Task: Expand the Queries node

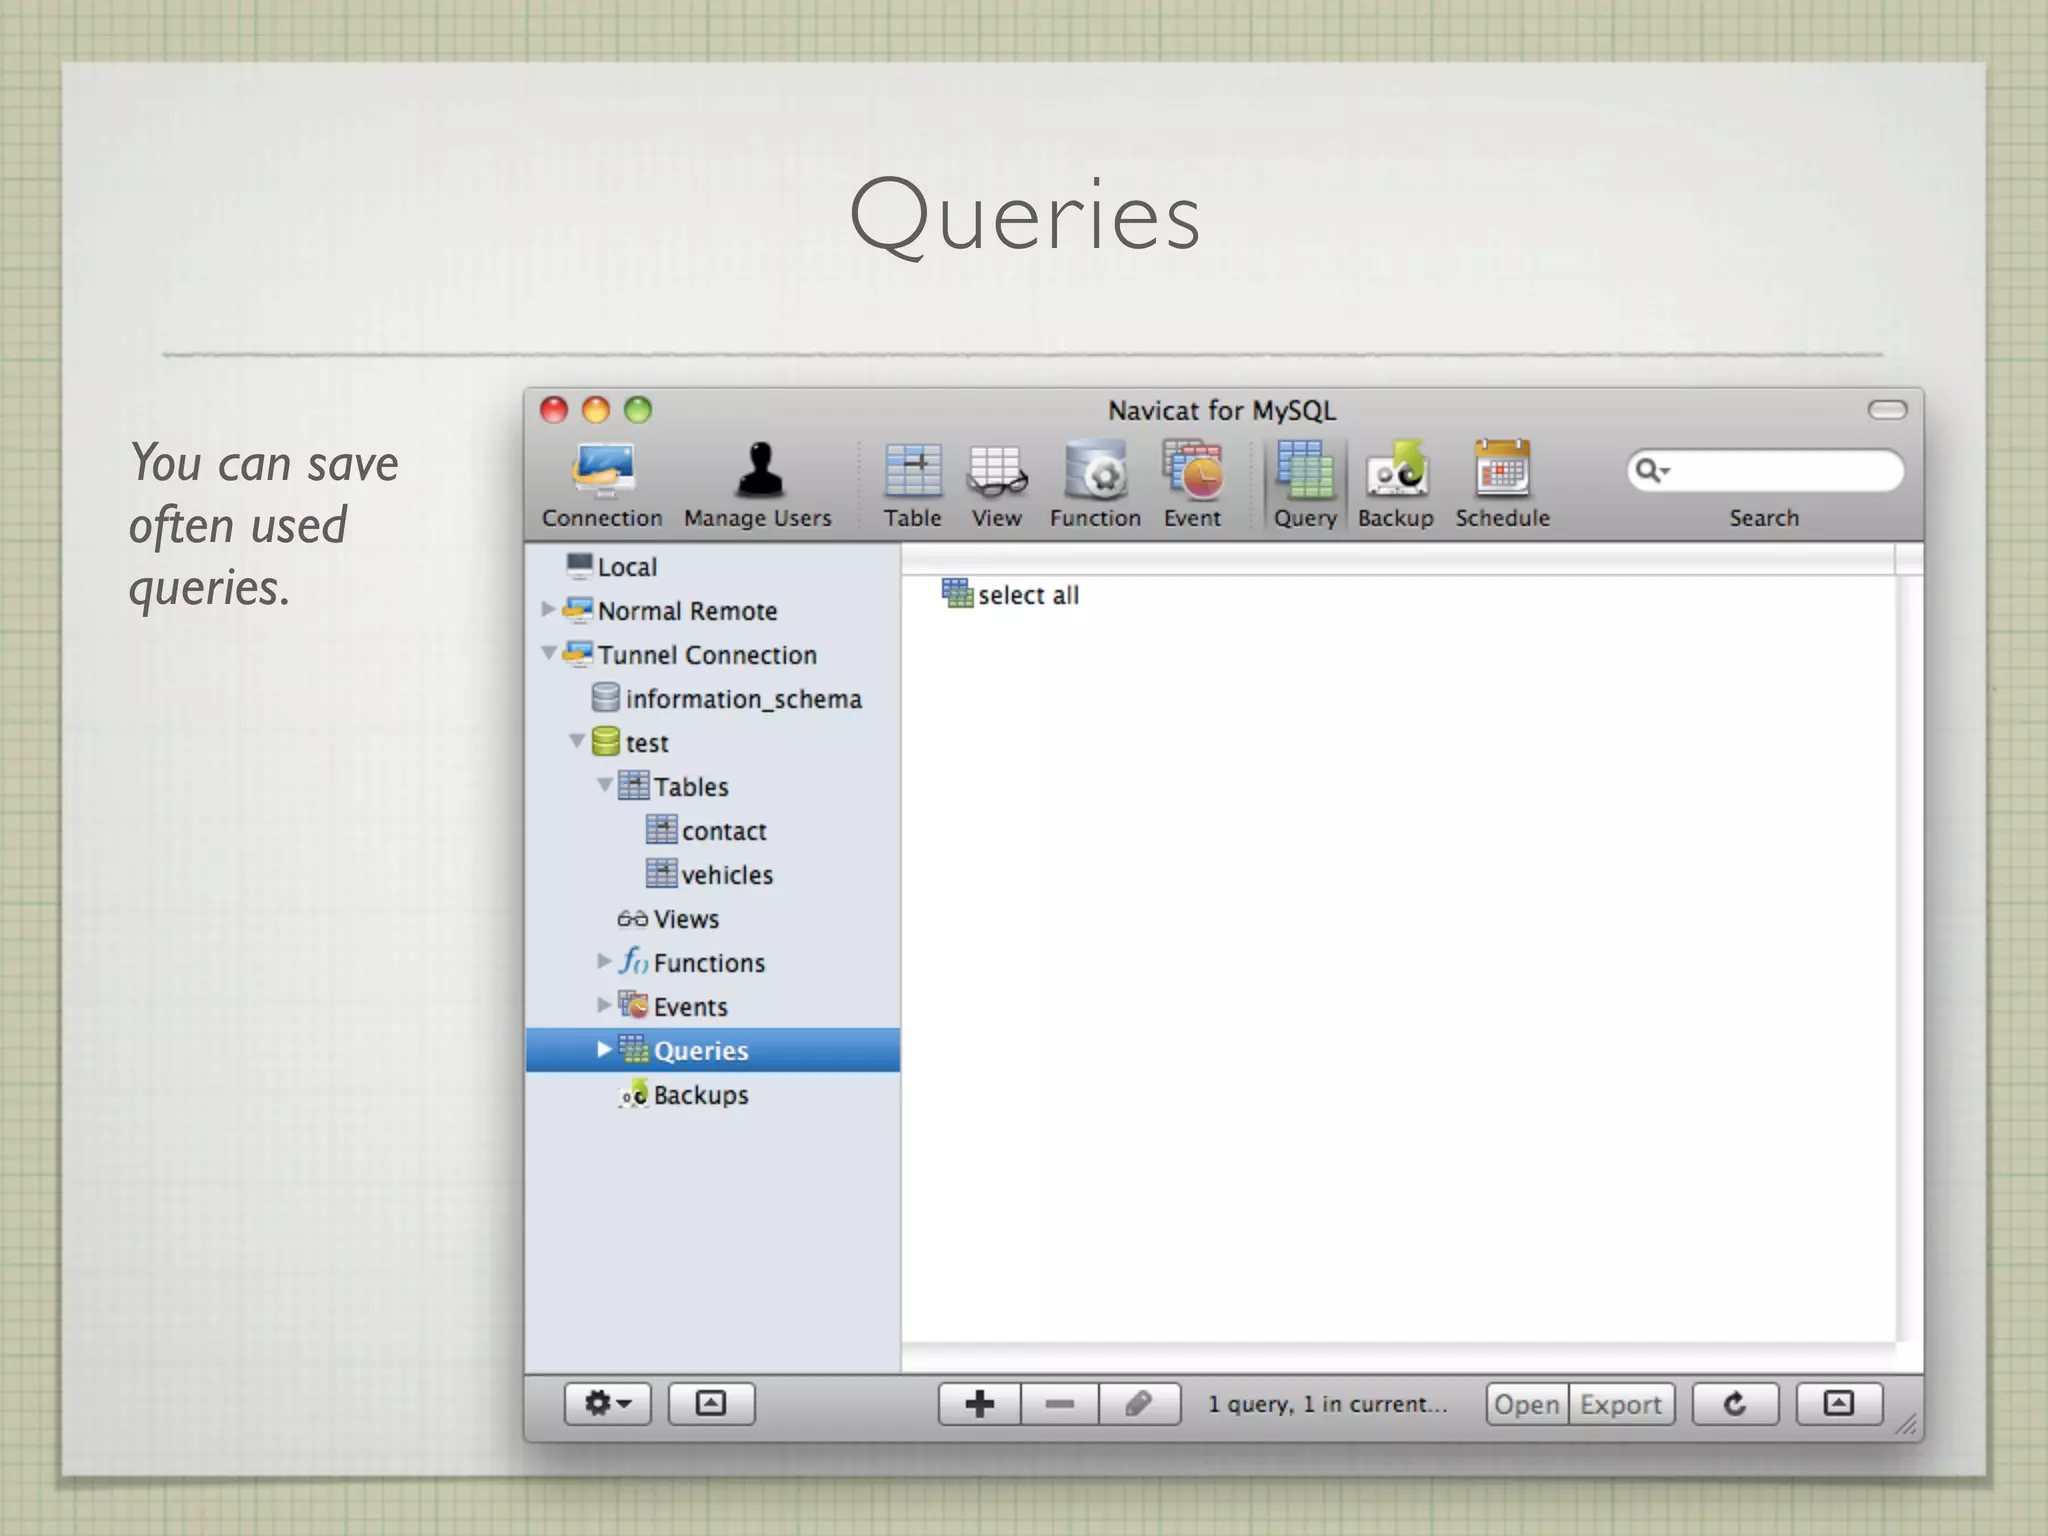Action: (604, 1049)
